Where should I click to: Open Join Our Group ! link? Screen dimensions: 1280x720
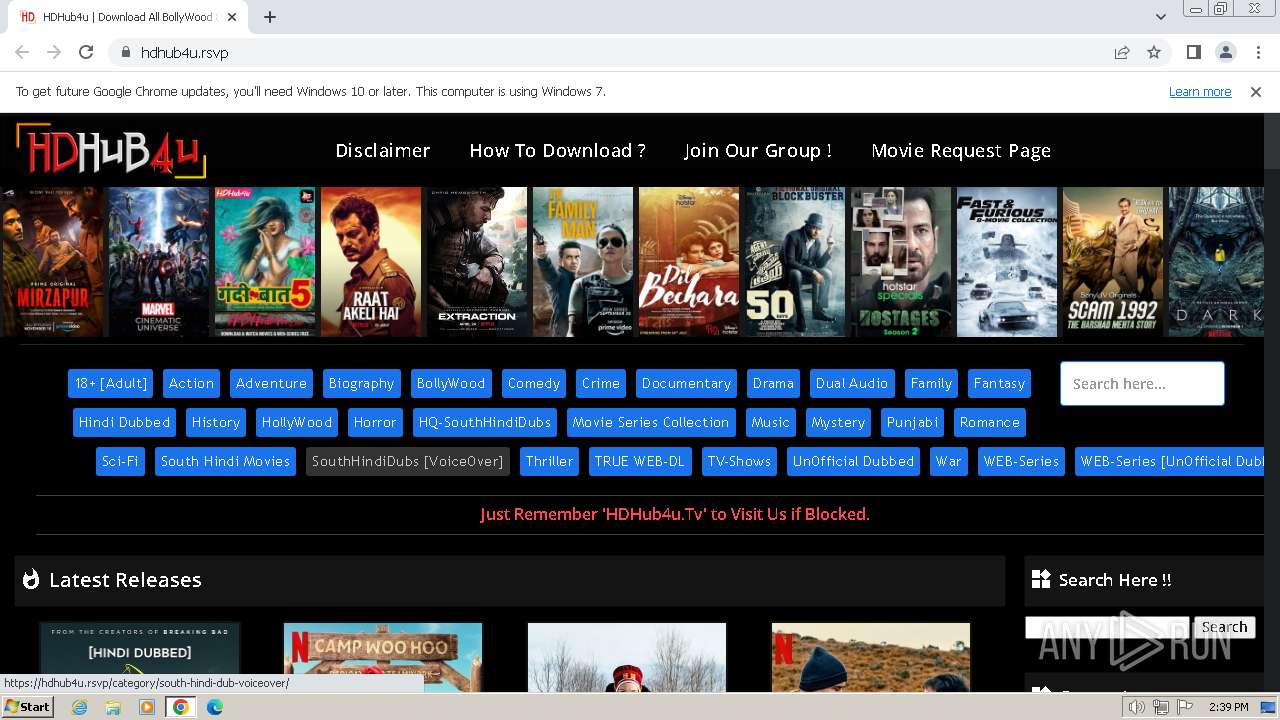[x=758, y=150]
